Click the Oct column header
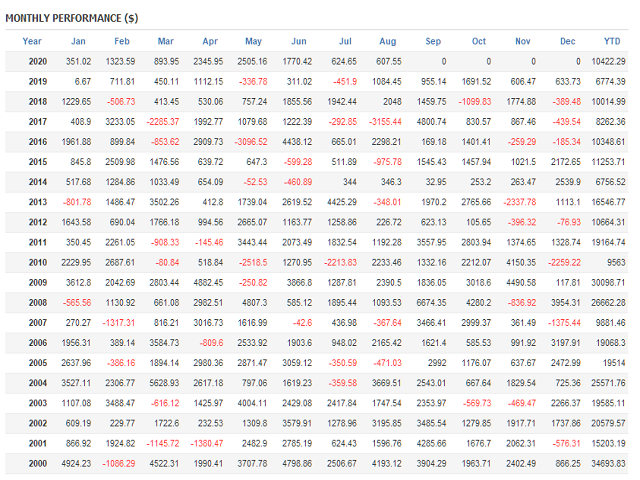Screen dimensions: 640x480 point(479,41)
